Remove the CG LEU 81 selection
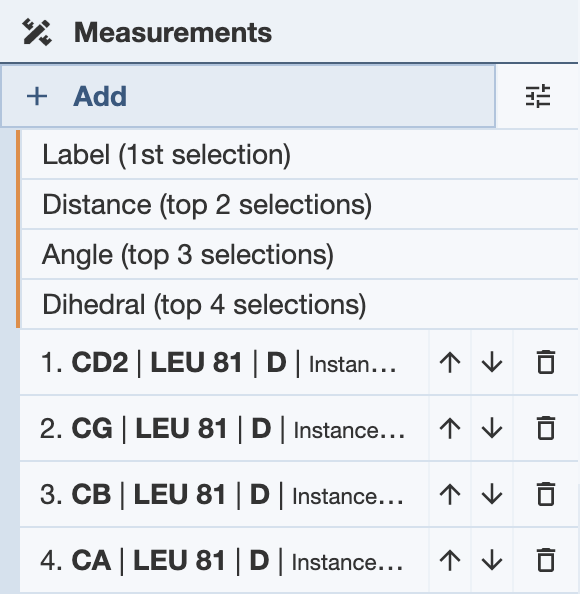The height and width of the screenshot is (594, 580). point(546,428)
